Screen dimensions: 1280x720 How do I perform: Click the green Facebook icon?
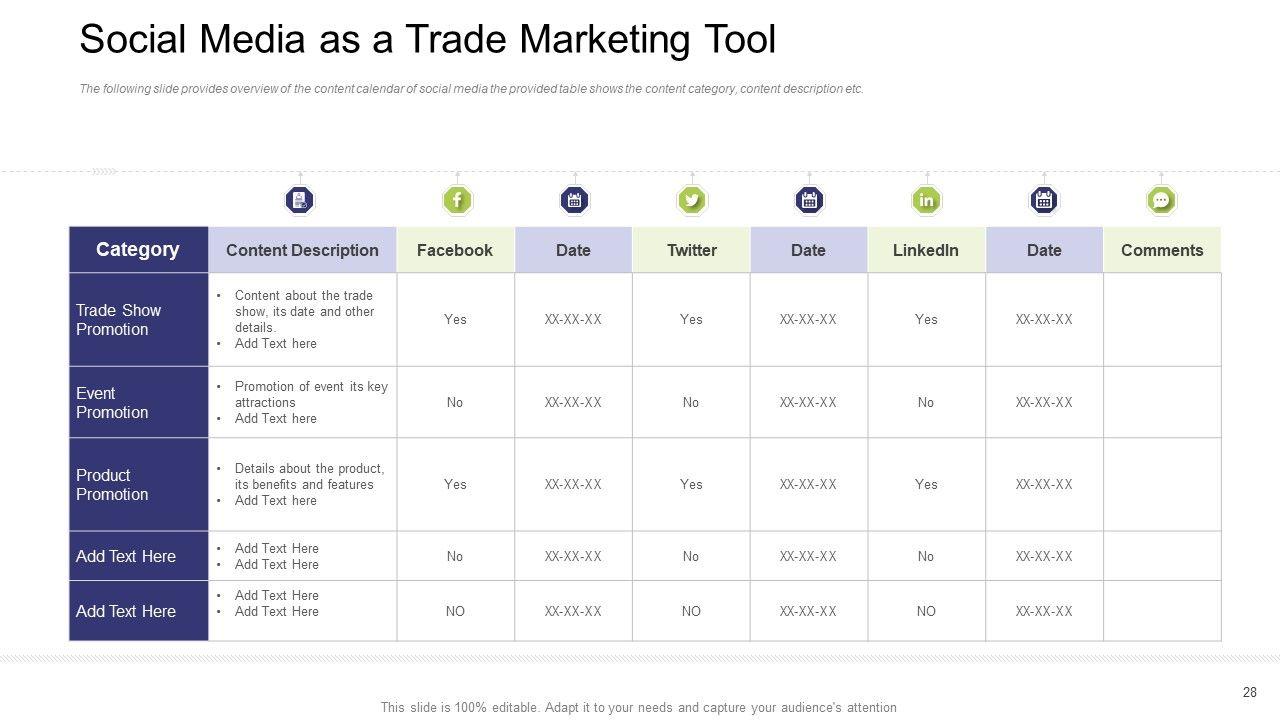[457, 201]
